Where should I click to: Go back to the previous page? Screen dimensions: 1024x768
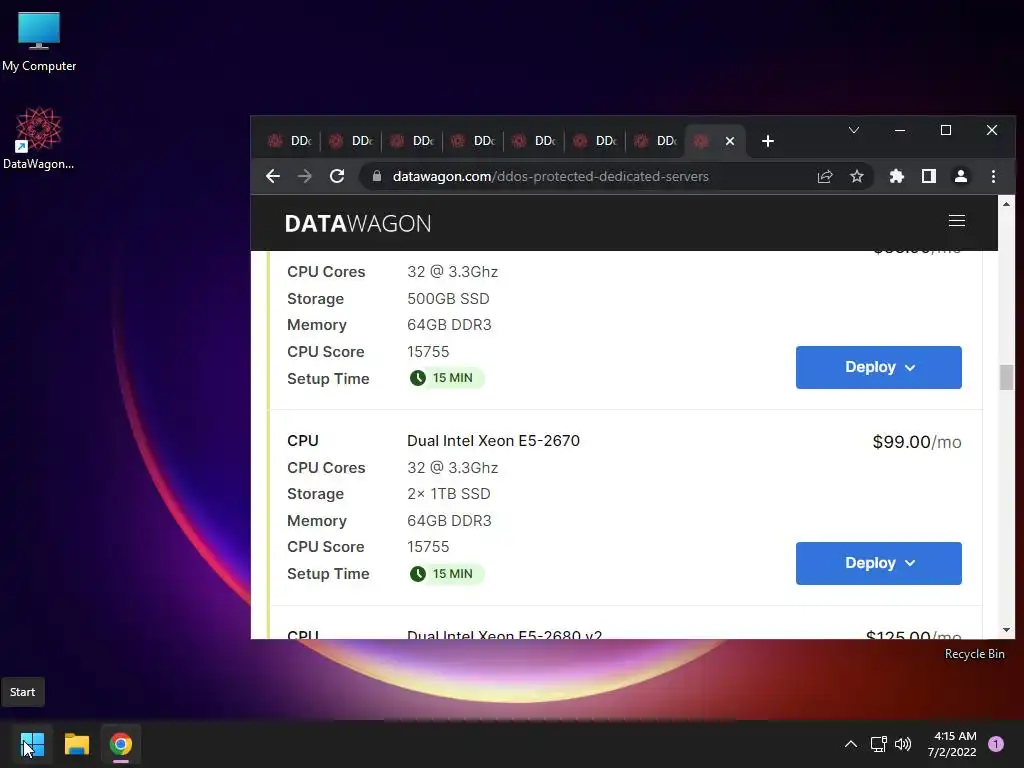pyautogui.click(x=273, y=176)
